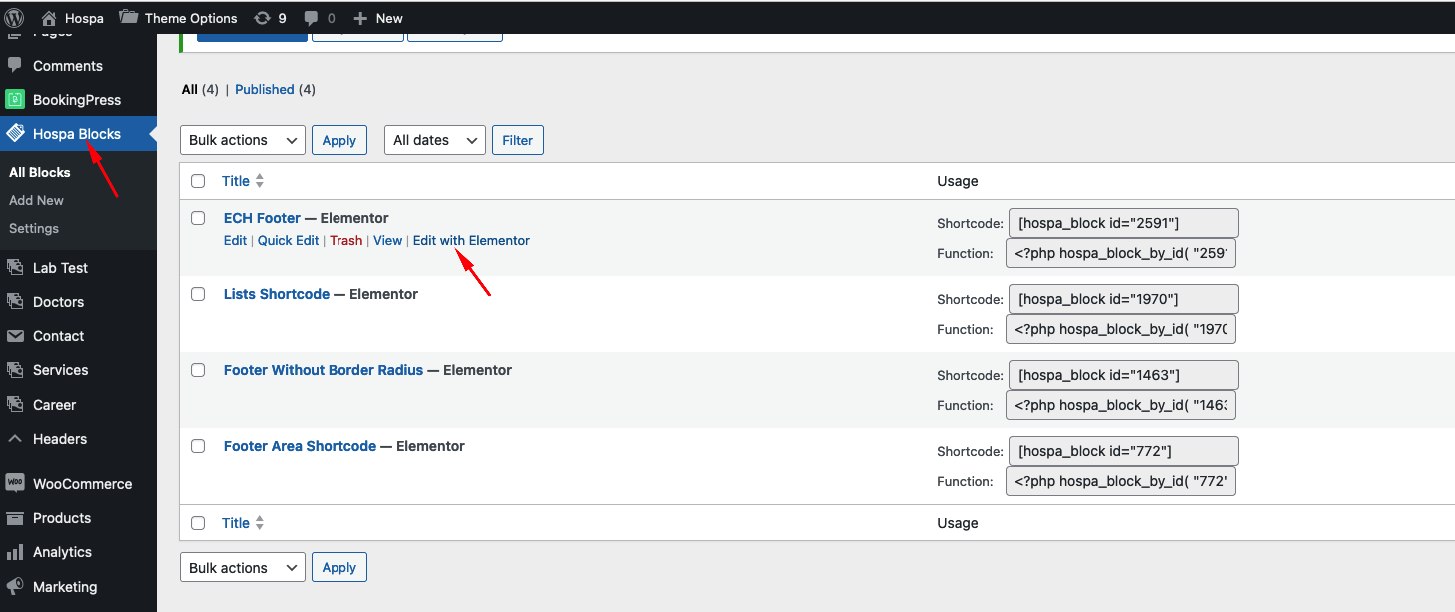The width and height of the screenshot is (1455, 612).
Task: Select the PHP function field for block 1463
Action: coord(1121,405)
